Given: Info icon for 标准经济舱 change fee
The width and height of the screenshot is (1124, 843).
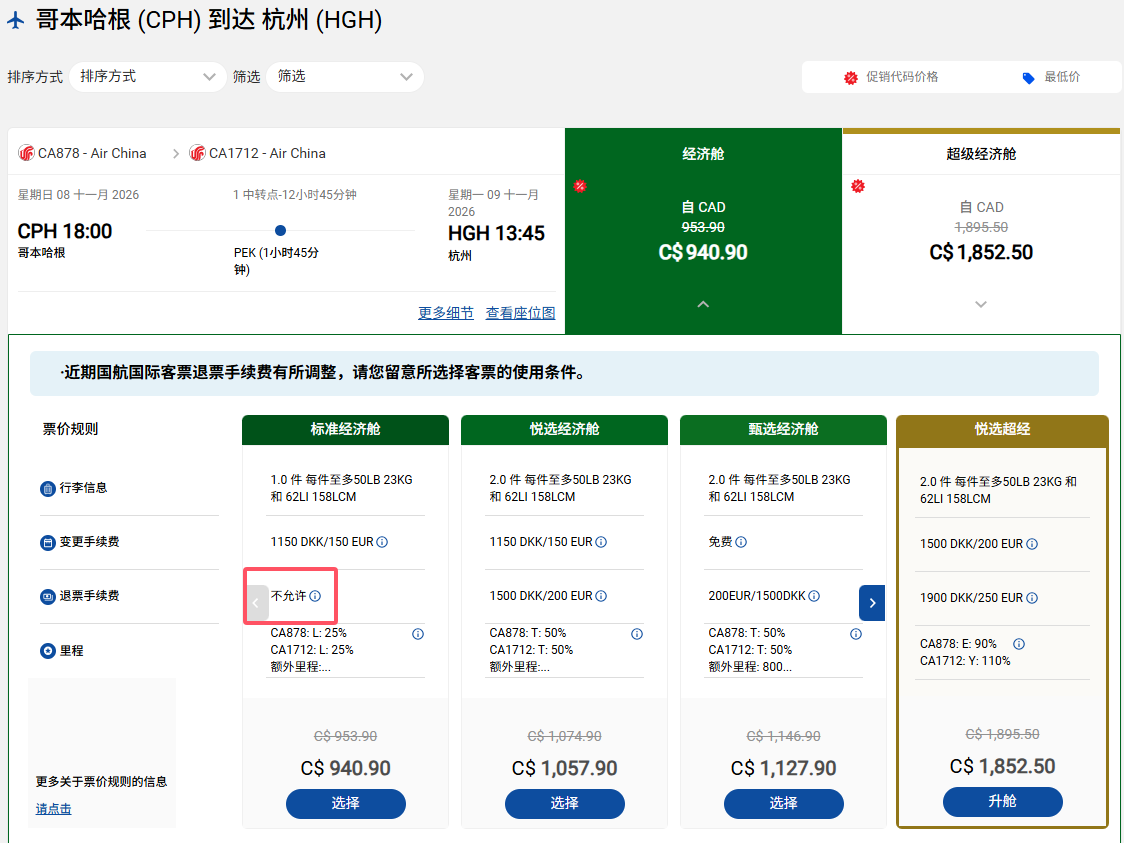Looking at the screenshot, I should click(x=382, y=542).
